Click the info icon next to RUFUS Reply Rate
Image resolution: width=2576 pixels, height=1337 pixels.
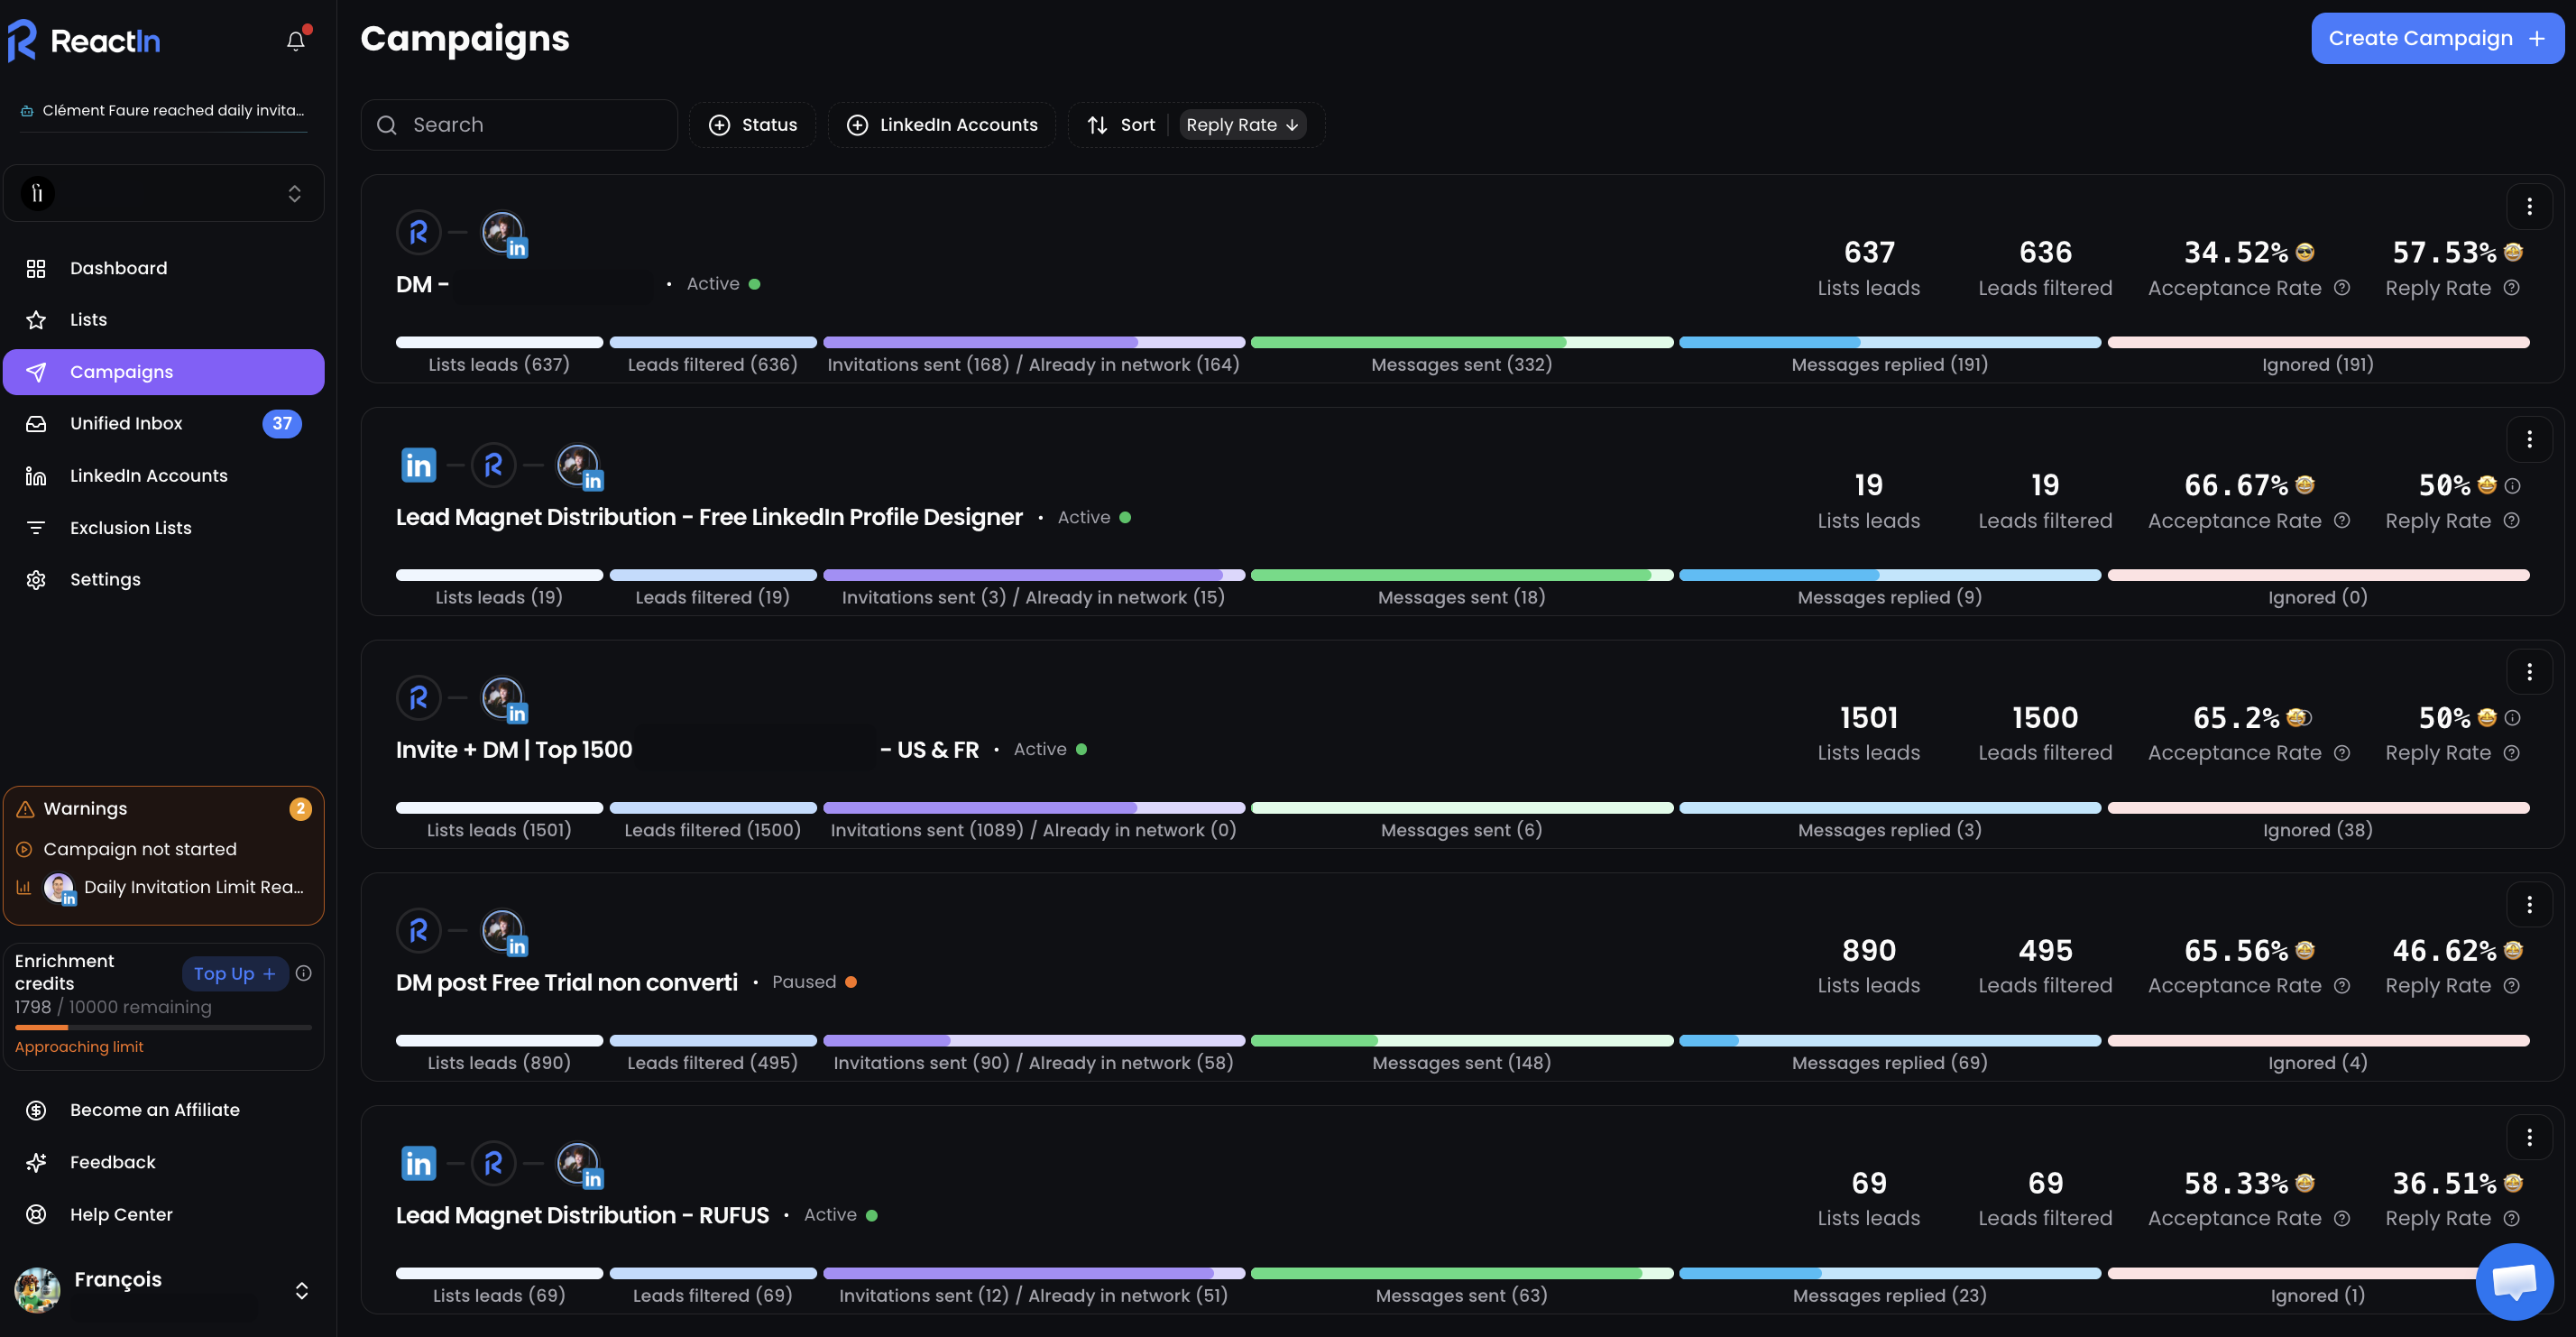pos(2511,1218)
